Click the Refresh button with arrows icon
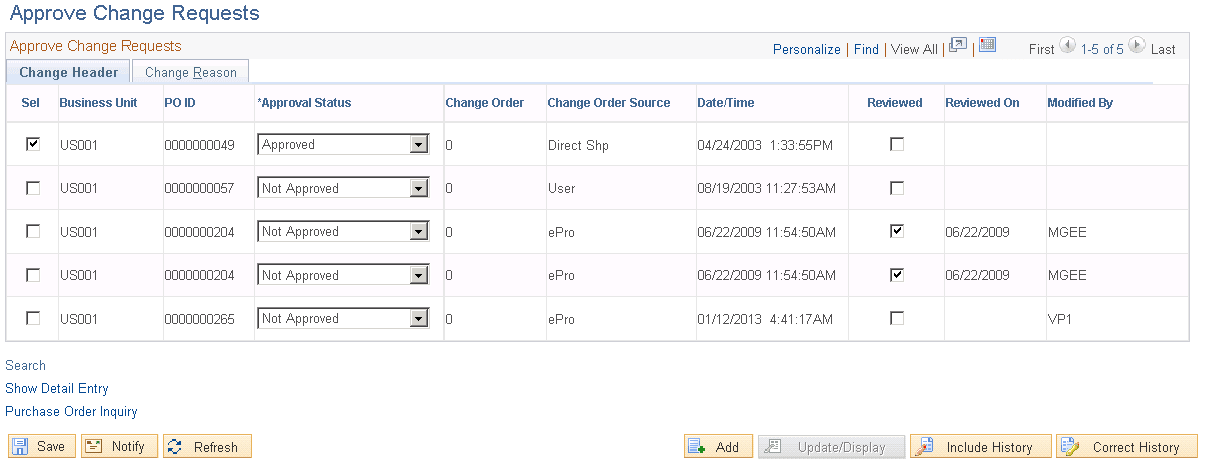 tap(207, 447)
